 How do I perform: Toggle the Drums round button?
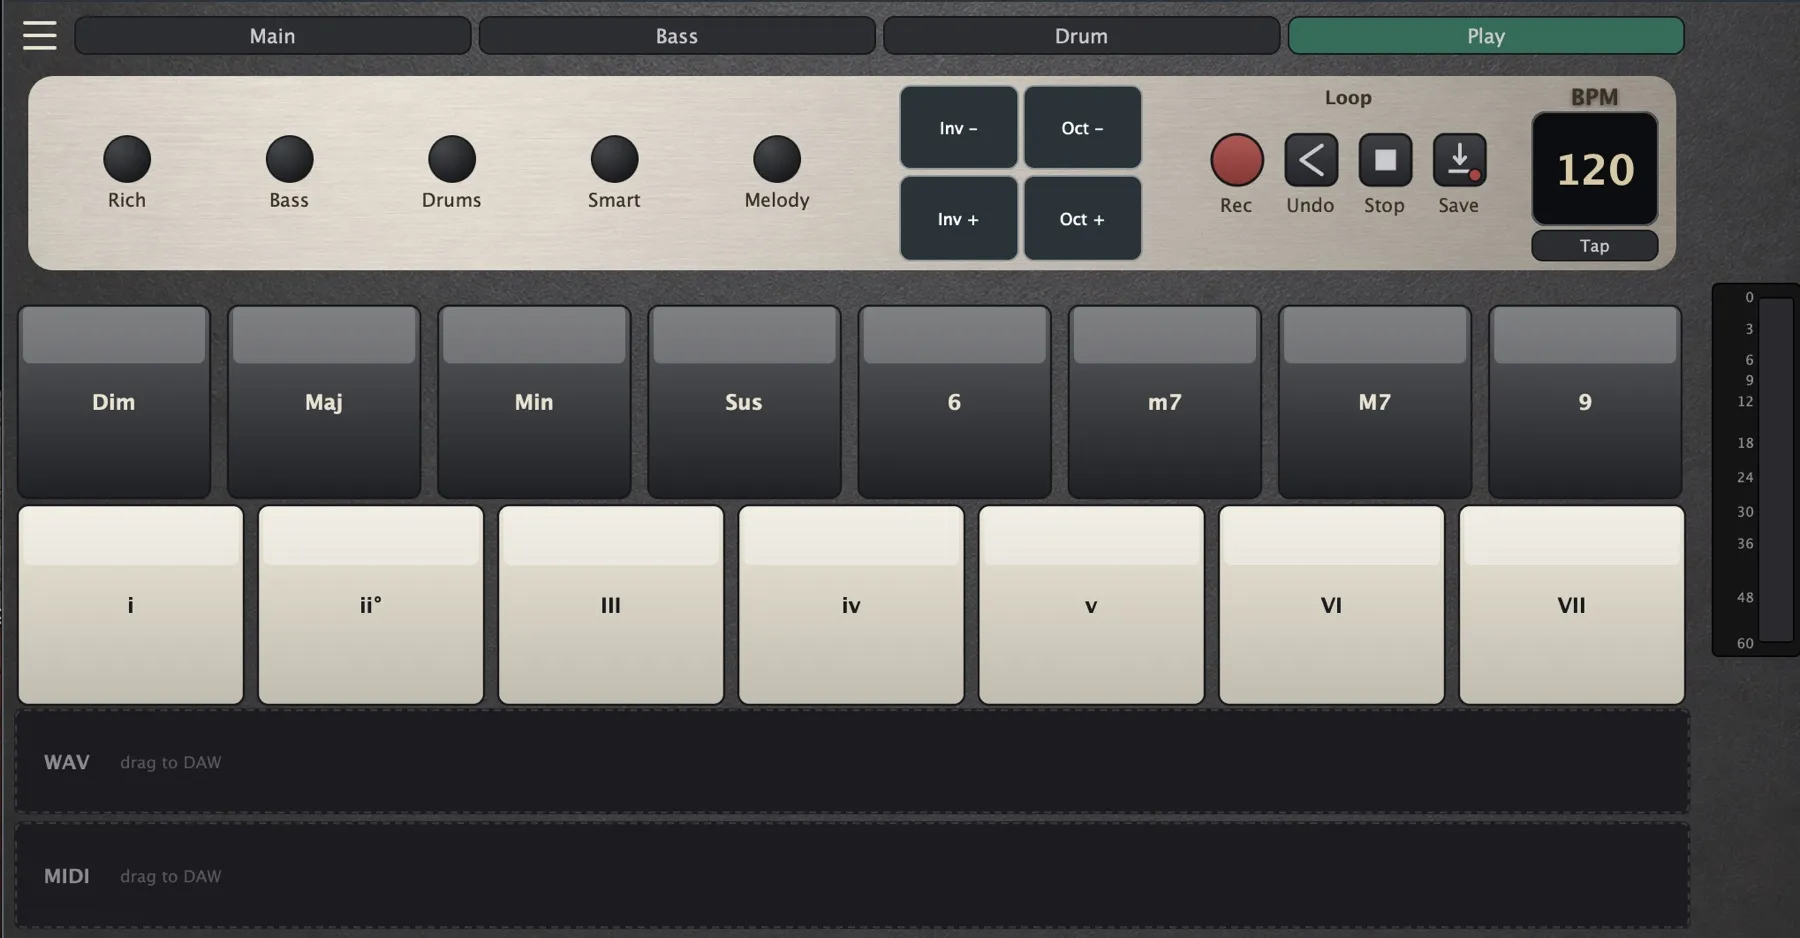point(452,159)
